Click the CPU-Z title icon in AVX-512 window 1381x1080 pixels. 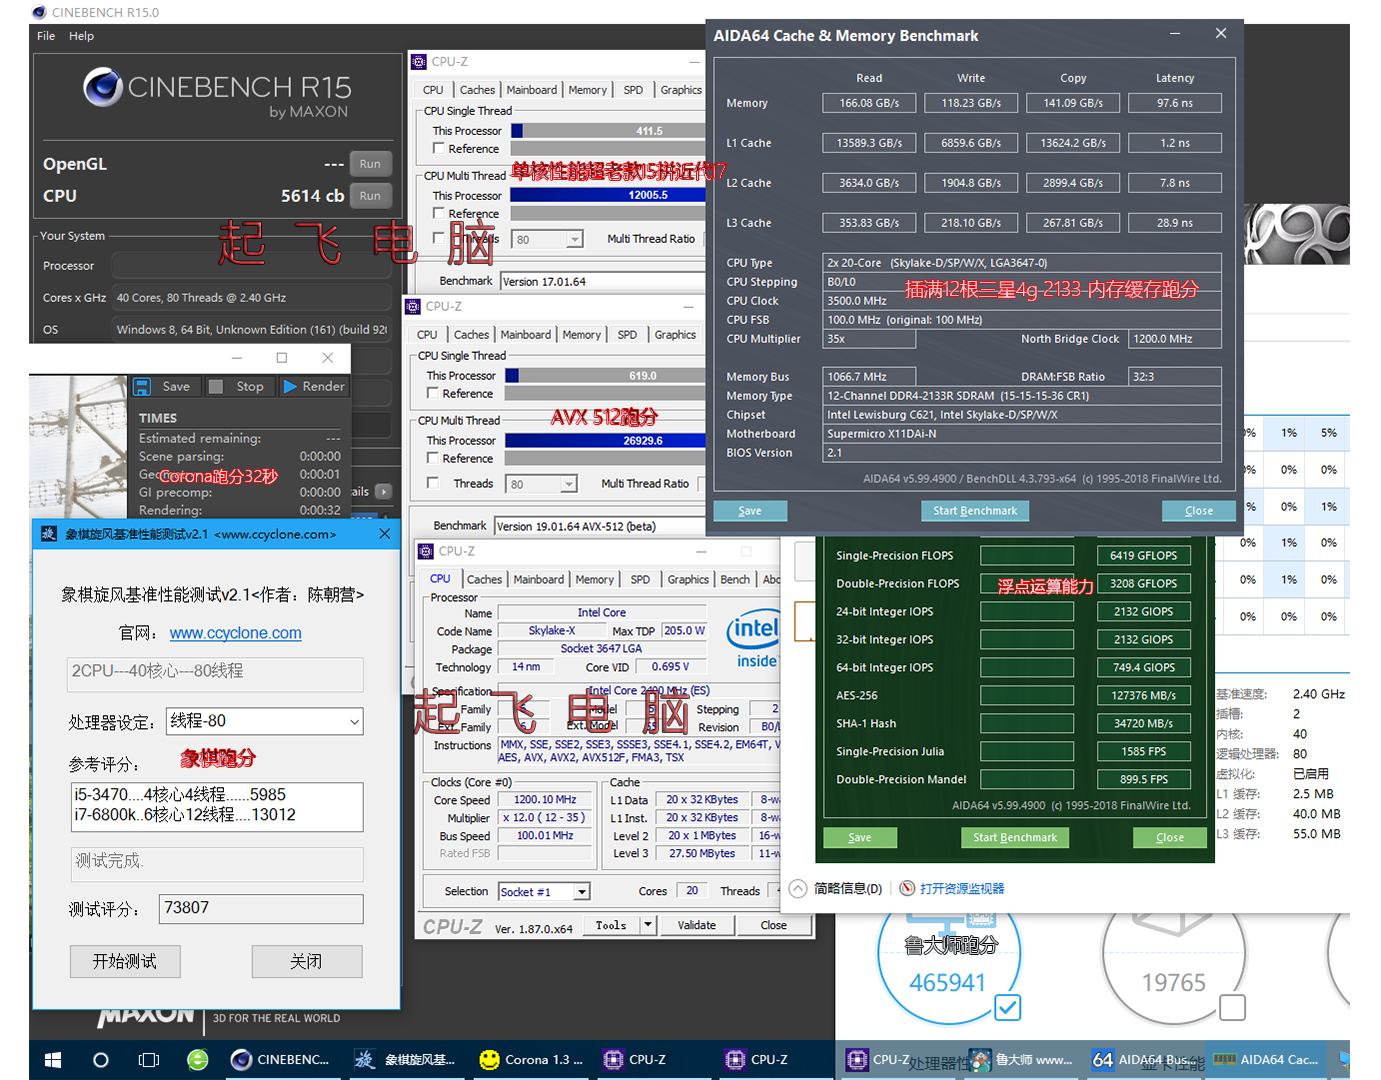coord(413,307)
